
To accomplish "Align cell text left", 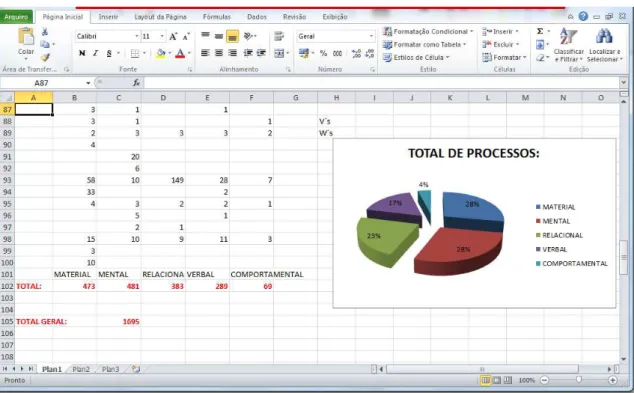I will tap(205, 53).
